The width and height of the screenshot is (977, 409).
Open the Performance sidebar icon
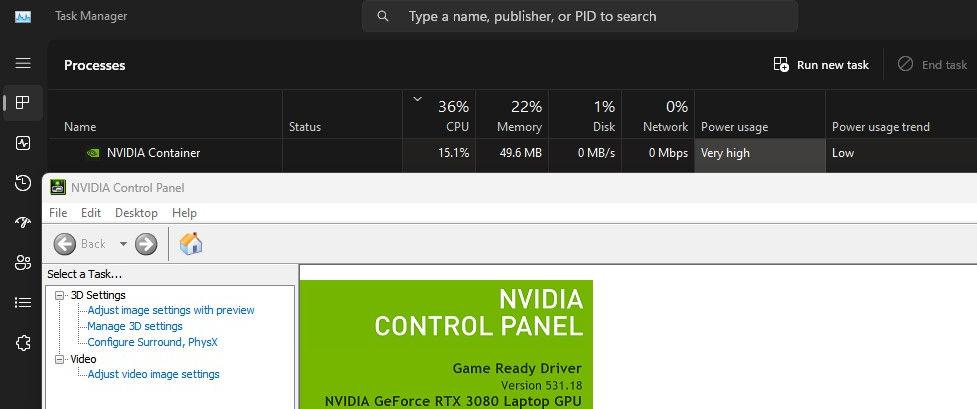[23, 143]
